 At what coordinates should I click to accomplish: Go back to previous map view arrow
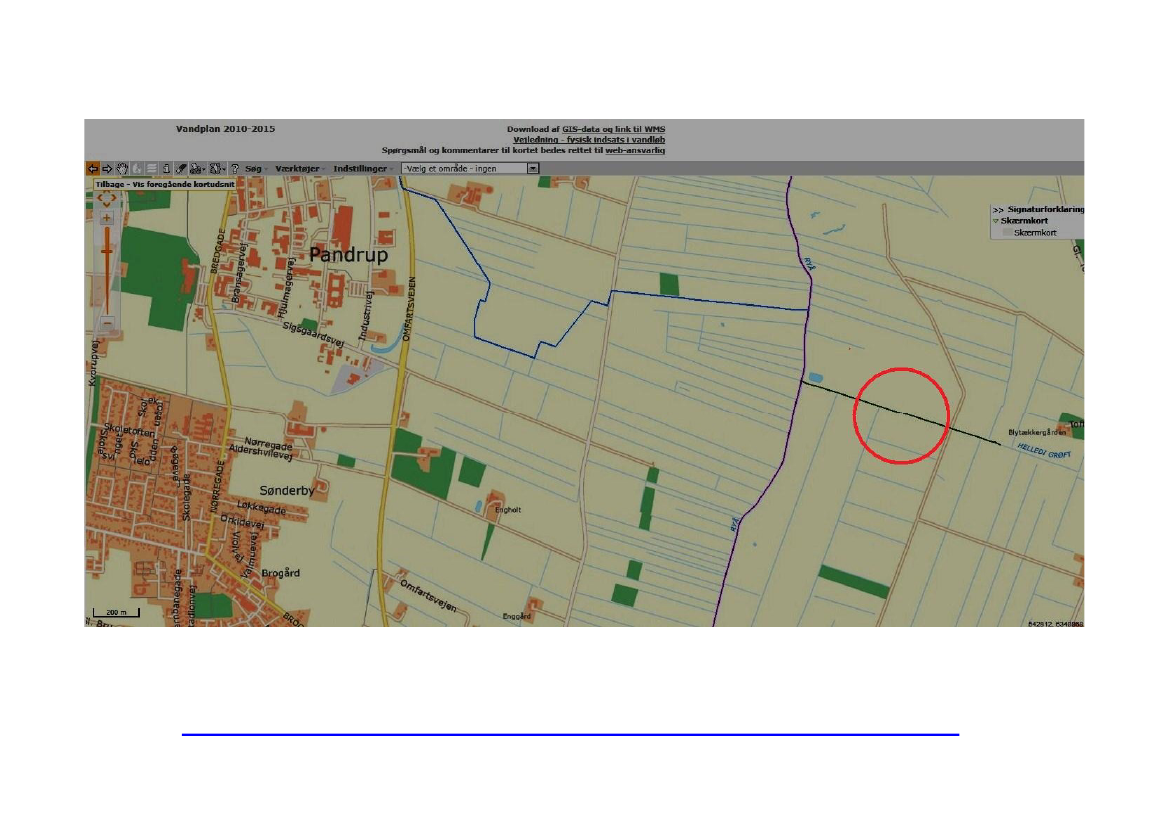[92, 169]
